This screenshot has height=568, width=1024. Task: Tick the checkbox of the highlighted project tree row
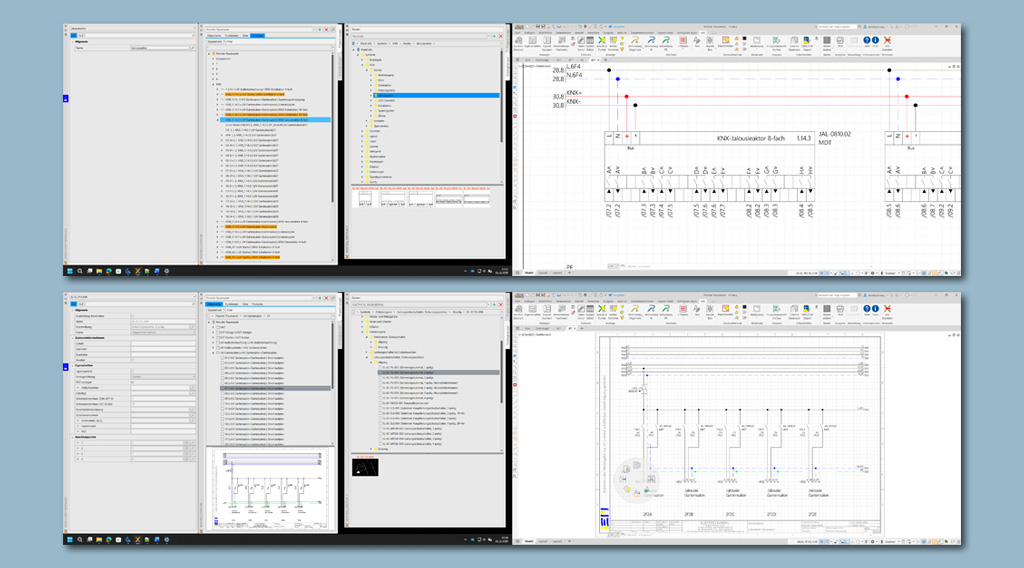pos(223,388)
